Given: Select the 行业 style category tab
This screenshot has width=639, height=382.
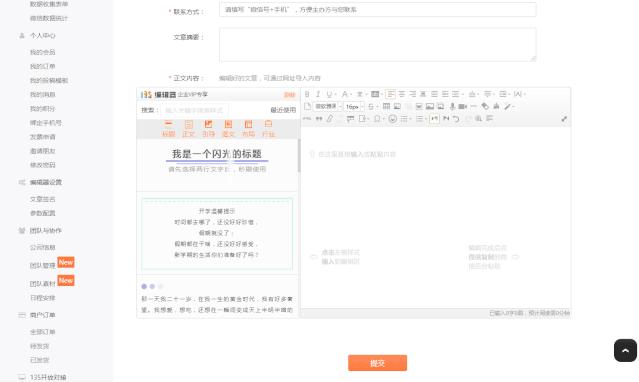Looking at the screenshot, I should (268, 129).
